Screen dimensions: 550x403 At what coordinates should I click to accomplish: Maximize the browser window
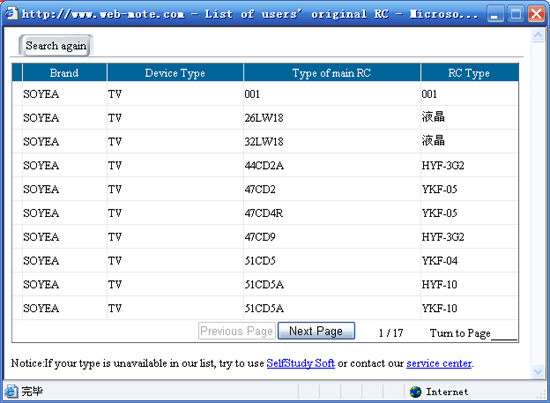(516, 14)
